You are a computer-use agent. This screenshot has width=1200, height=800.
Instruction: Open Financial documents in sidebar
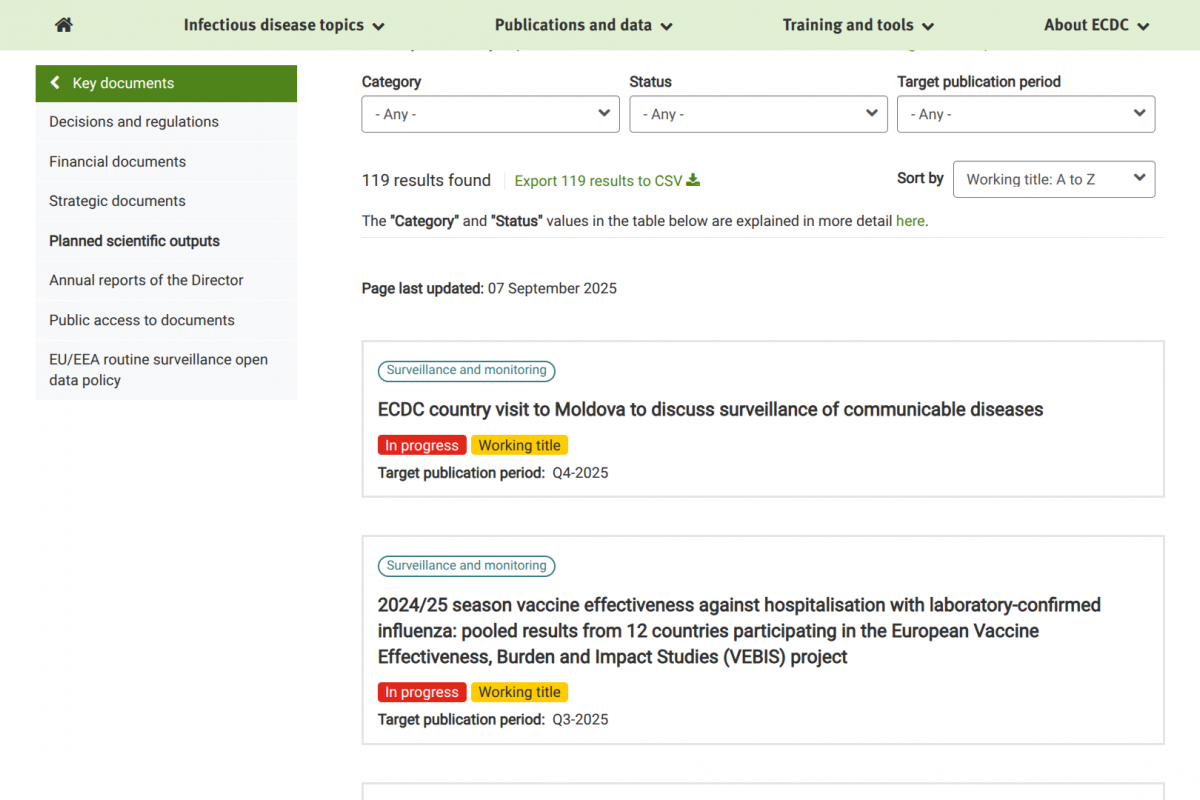click(x=117, y=162)
